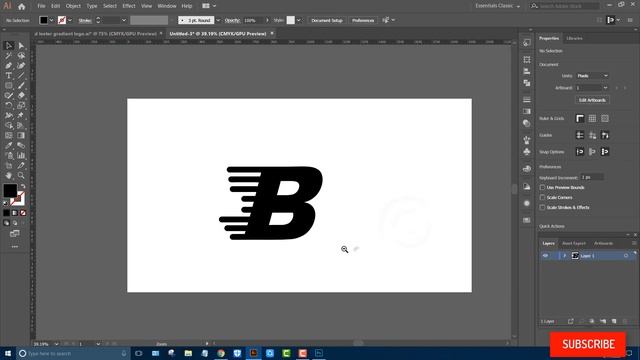Open brush definition dropdown

pyautogui.click(x=218, y=20)
